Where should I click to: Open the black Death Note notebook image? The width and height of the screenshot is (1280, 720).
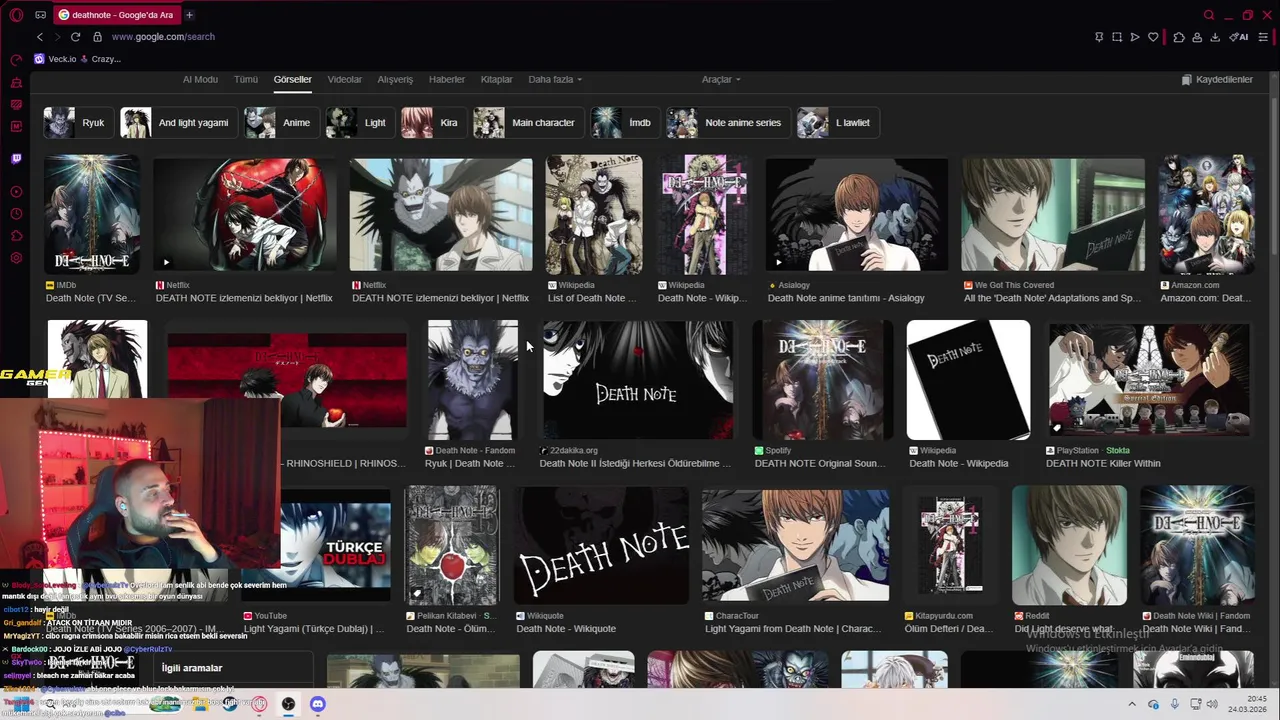[968, 380]
